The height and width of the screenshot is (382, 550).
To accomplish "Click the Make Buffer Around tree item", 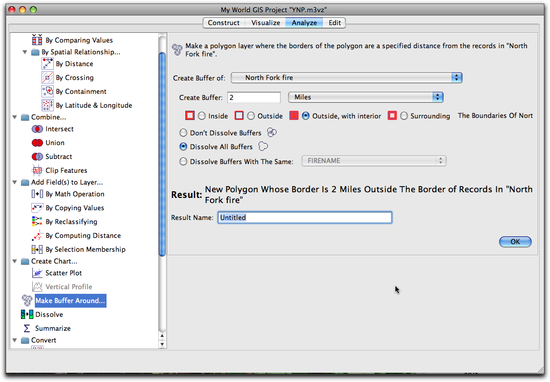I will [70, 301].
